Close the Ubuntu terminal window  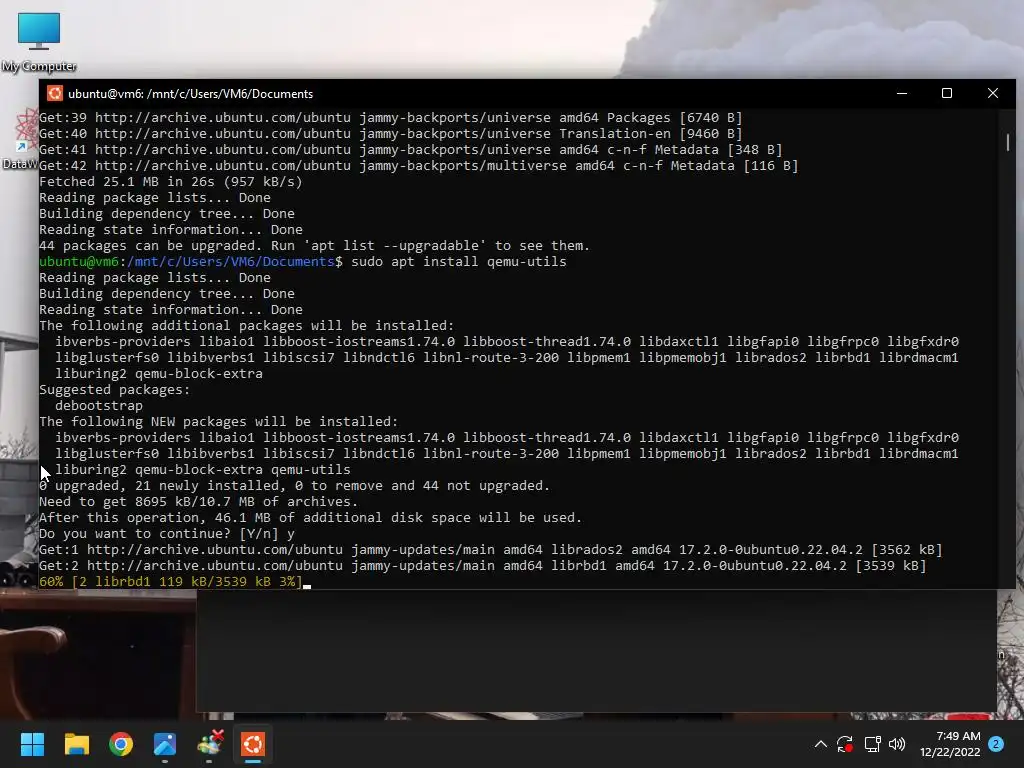coord(993,93)
